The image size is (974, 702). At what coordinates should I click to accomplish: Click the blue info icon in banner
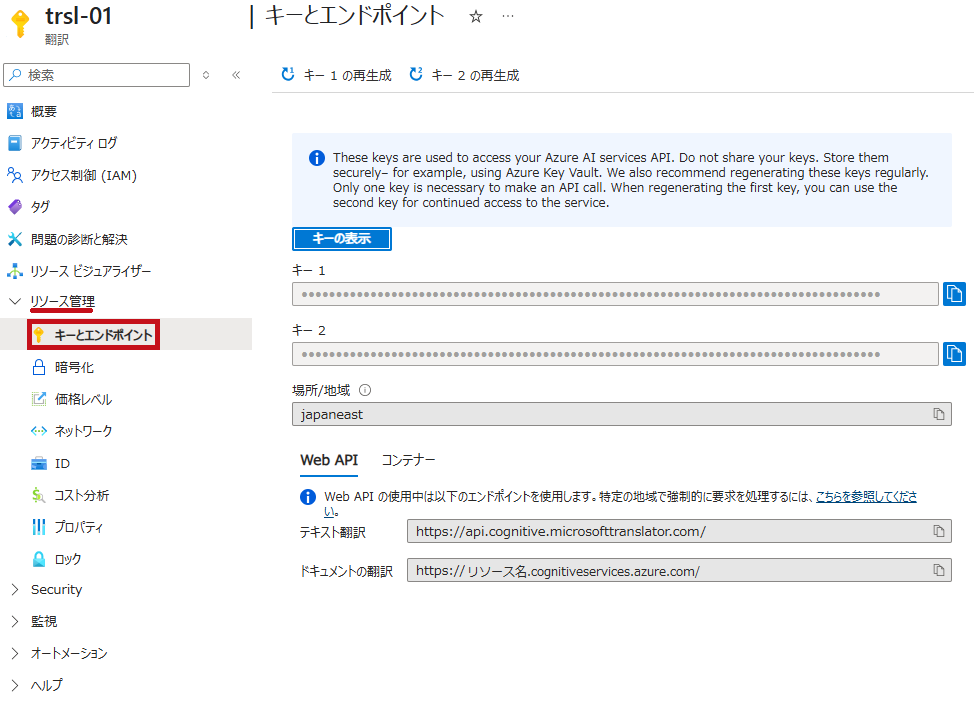click(317, 158)
